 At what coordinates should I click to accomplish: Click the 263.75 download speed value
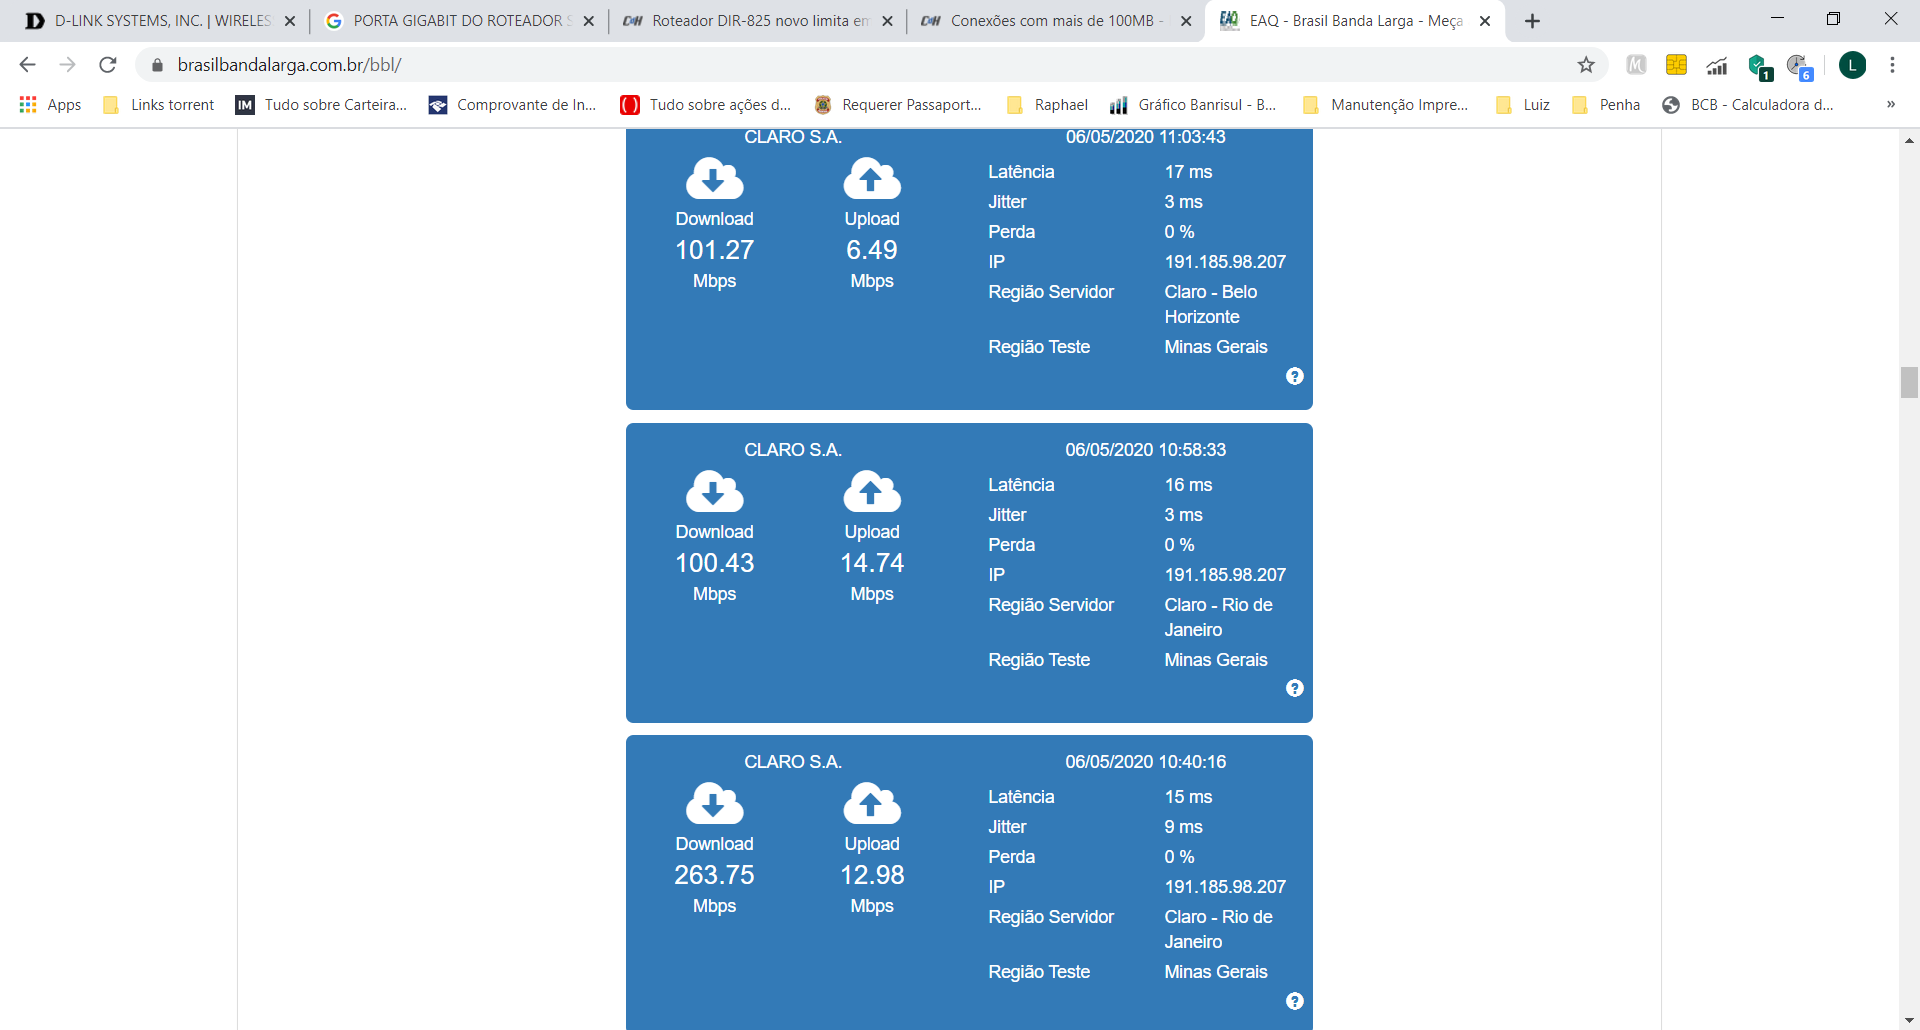point(714,875)
